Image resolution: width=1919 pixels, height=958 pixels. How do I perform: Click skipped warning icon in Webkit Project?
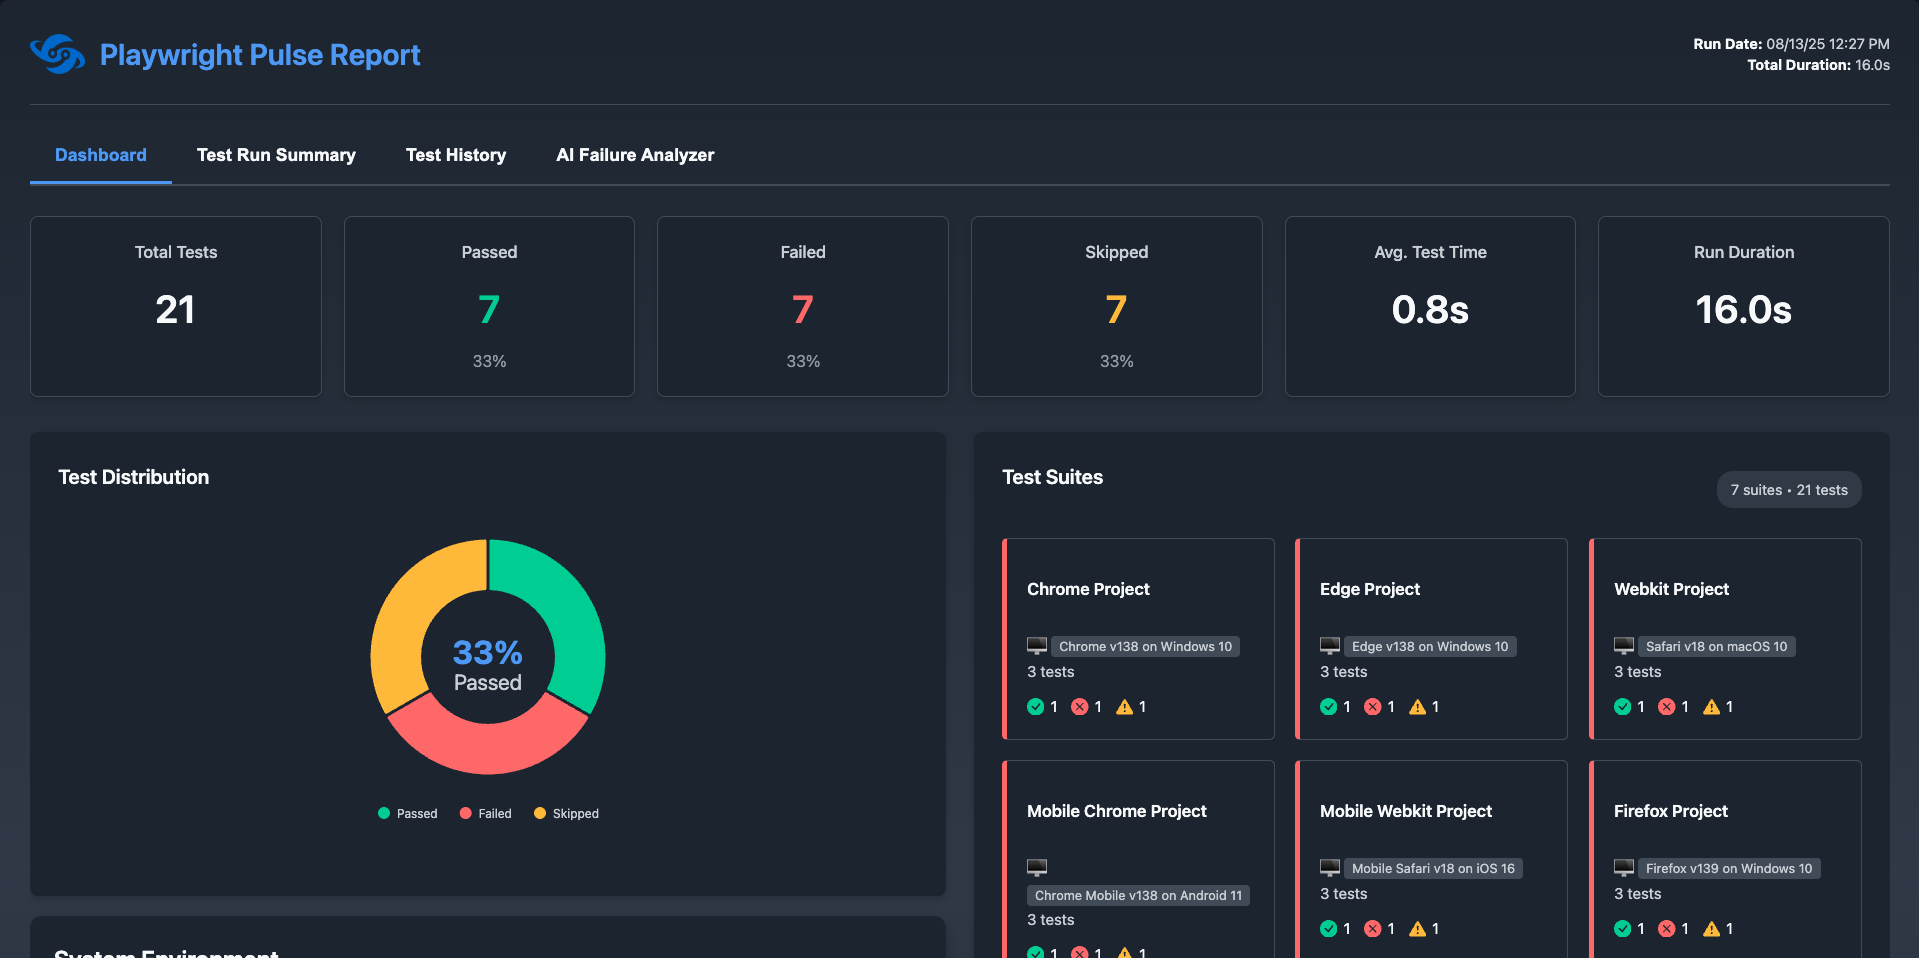[x=1711, y=707]
